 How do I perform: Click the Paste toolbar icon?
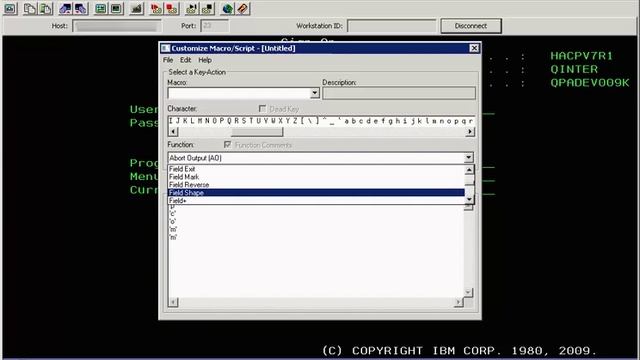click(x=46, y=9)
